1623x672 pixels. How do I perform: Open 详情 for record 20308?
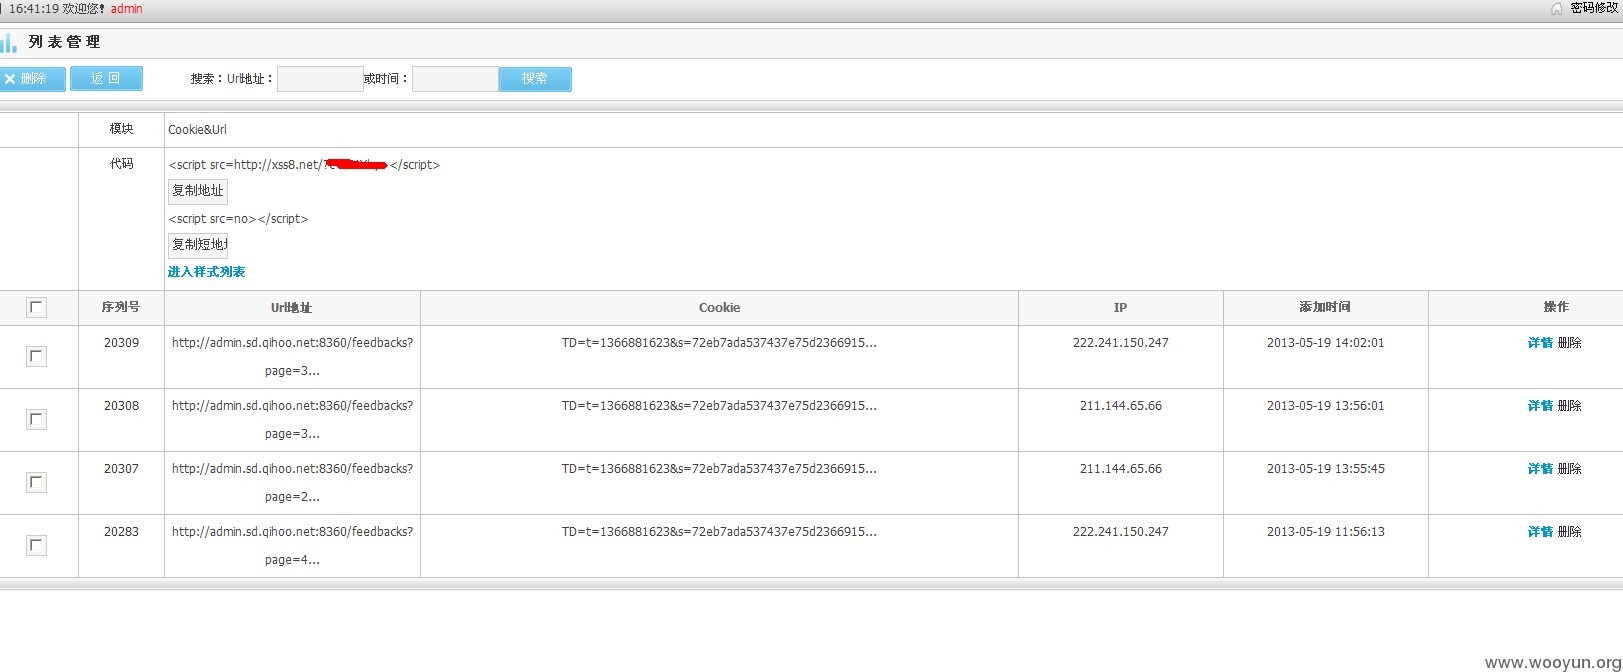[1540, 406]
